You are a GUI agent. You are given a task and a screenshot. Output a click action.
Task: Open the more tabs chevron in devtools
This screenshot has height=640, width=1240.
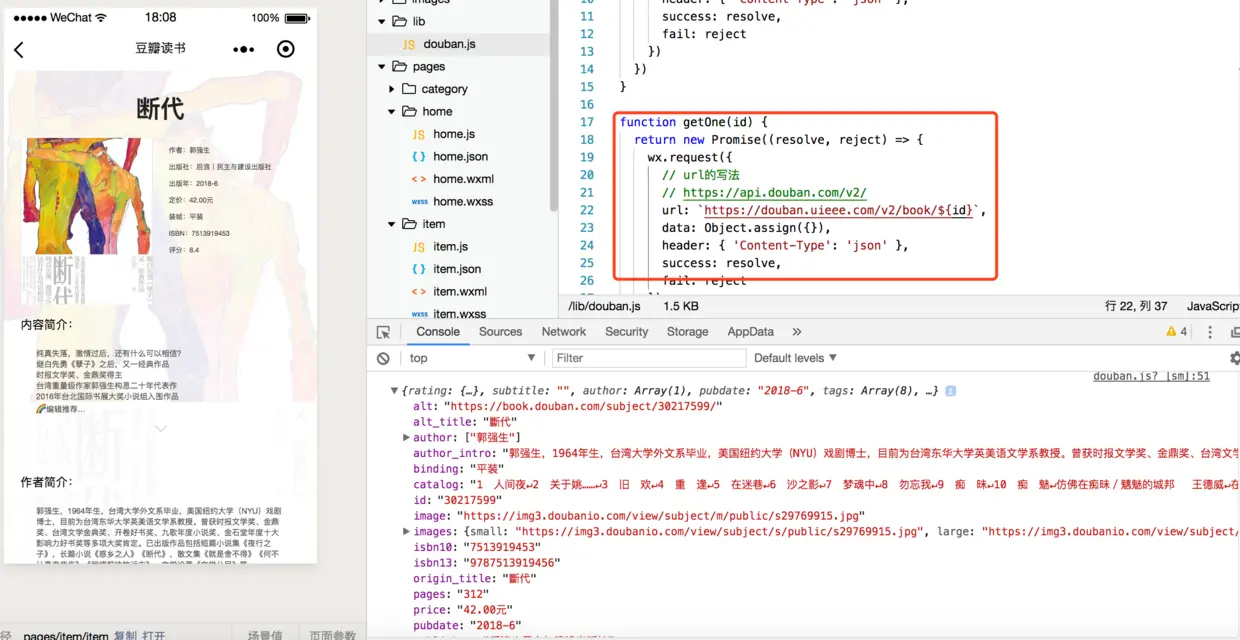point(797,332)
